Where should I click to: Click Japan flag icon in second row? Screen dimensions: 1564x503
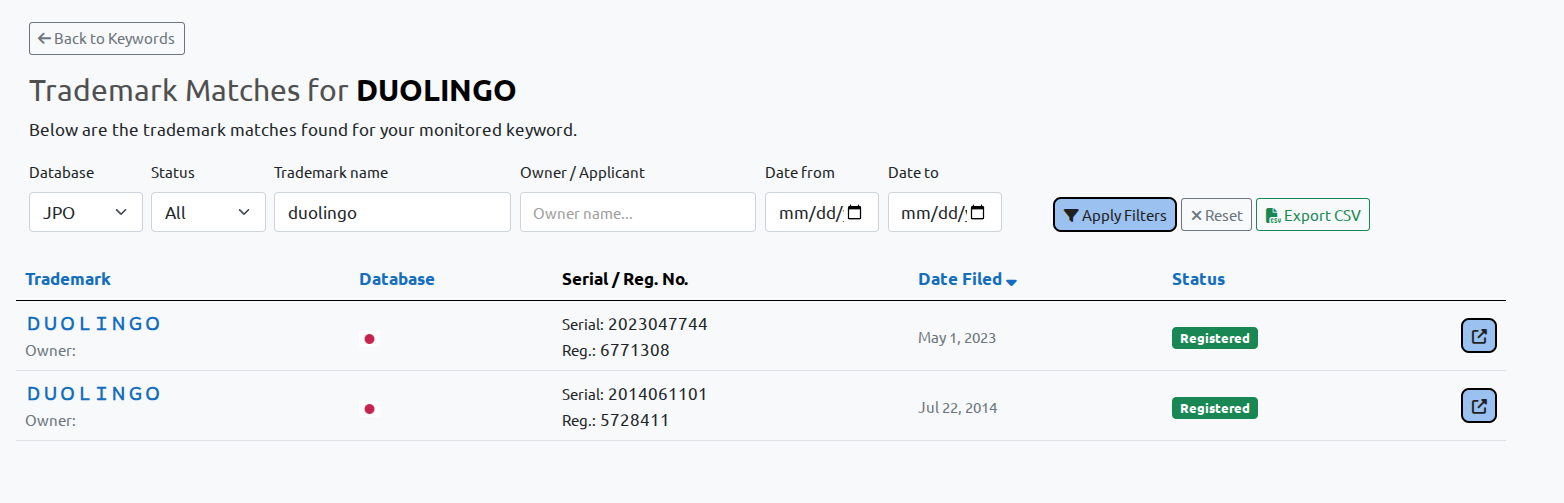[x=369, y=409]
